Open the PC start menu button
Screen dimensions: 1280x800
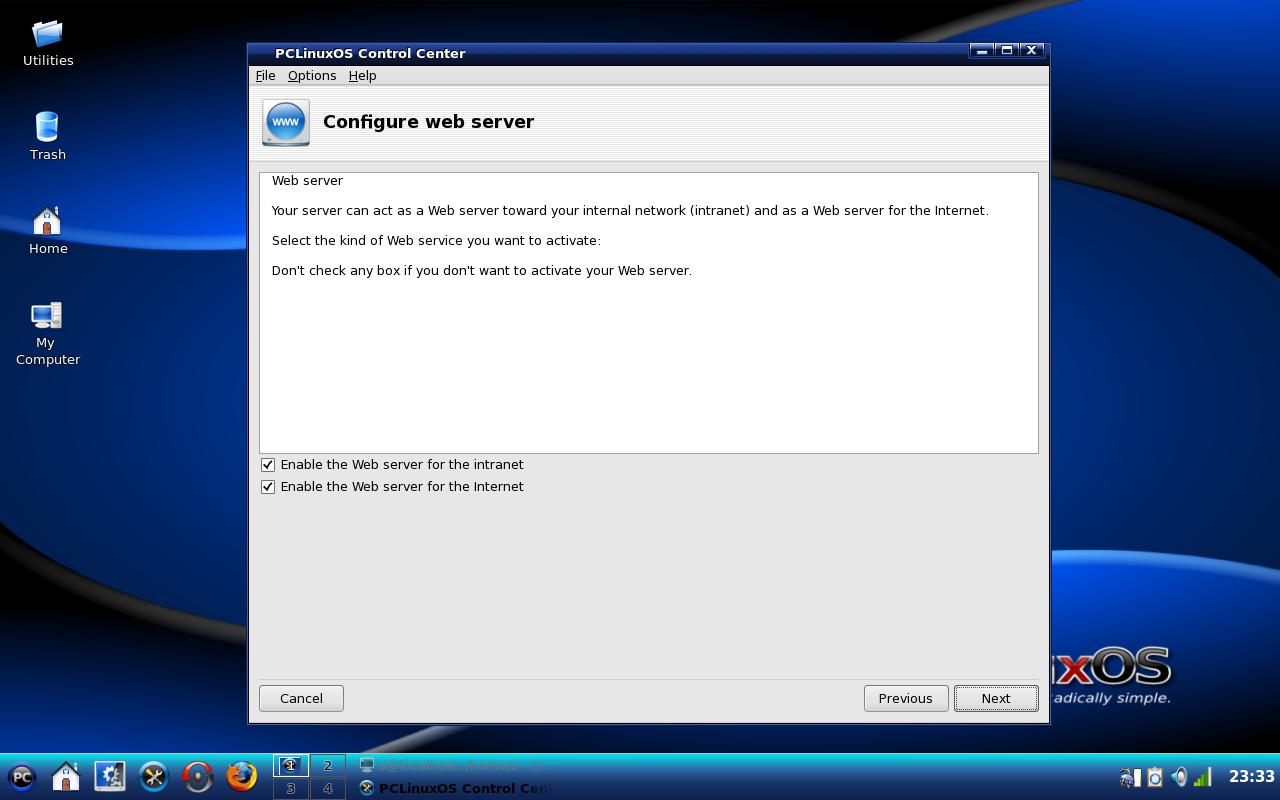[x=22, y=776]
